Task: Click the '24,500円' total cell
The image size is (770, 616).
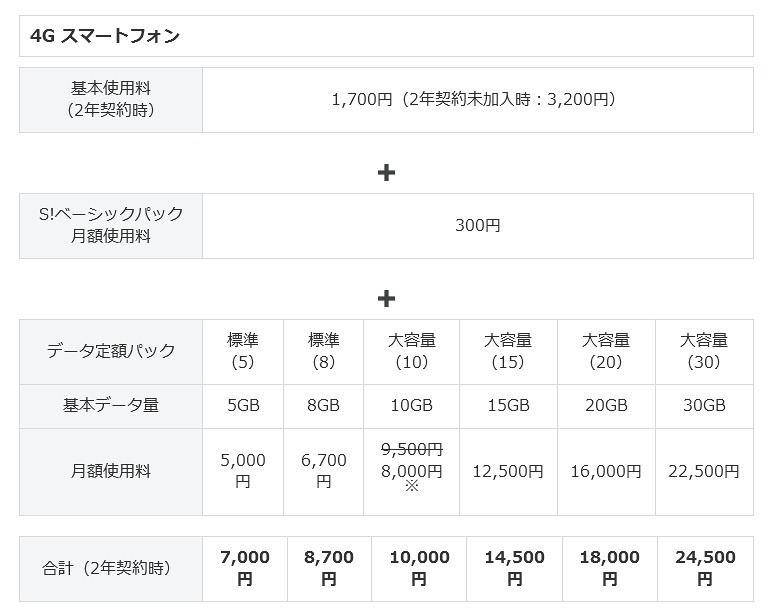Action: (705, 569)
